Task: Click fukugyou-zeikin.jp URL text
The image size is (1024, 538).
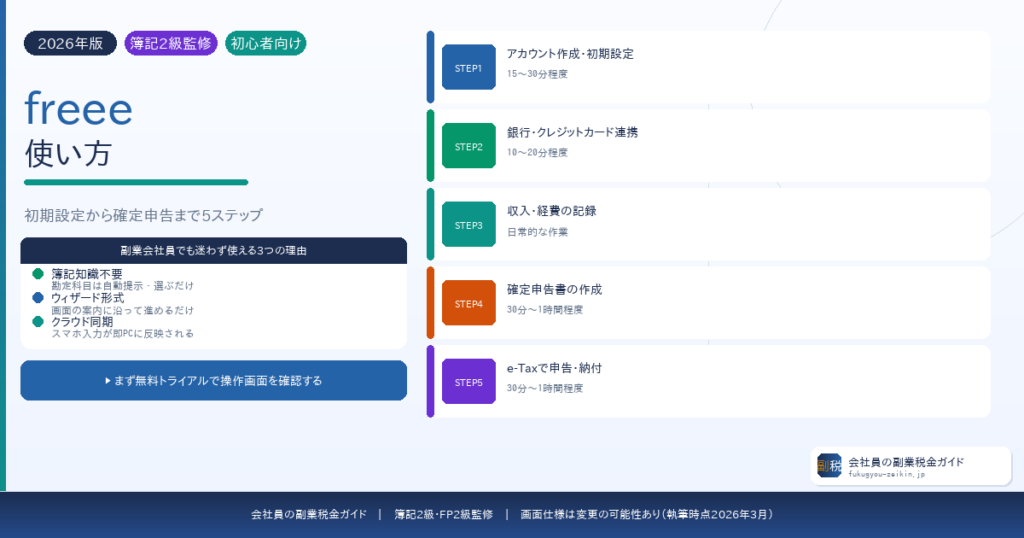Action: (x=887, y=475)
